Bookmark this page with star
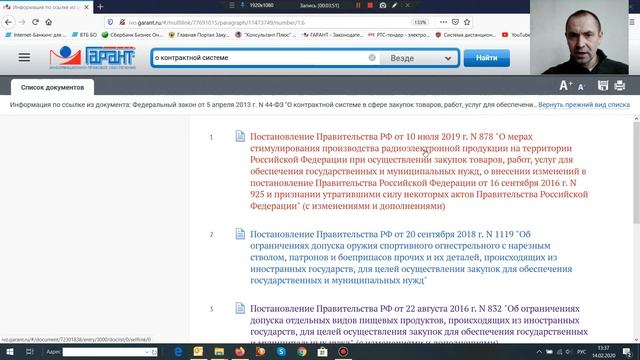Viewport: 640px width, 360px height. click(x=467, y=22)
